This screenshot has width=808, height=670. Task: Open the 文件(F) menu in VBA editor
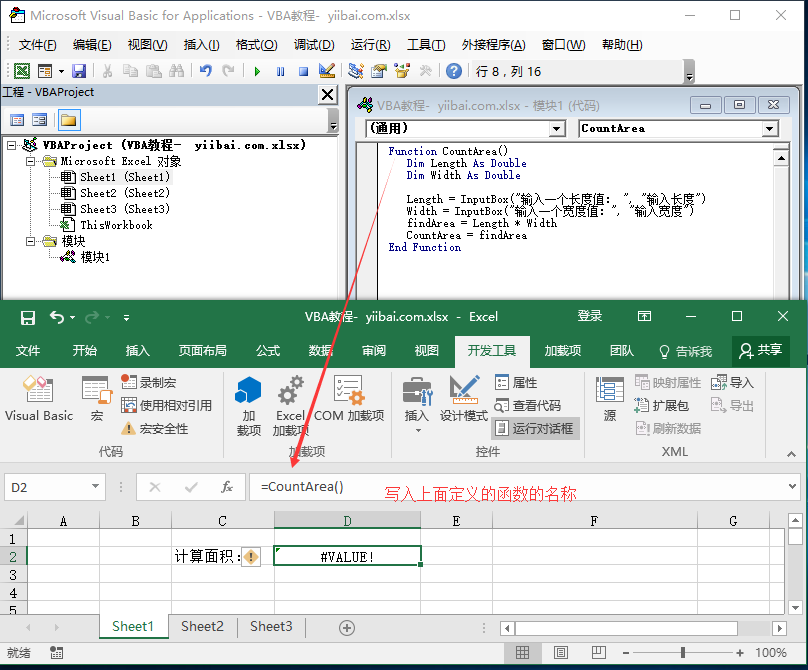coord(37,45)
